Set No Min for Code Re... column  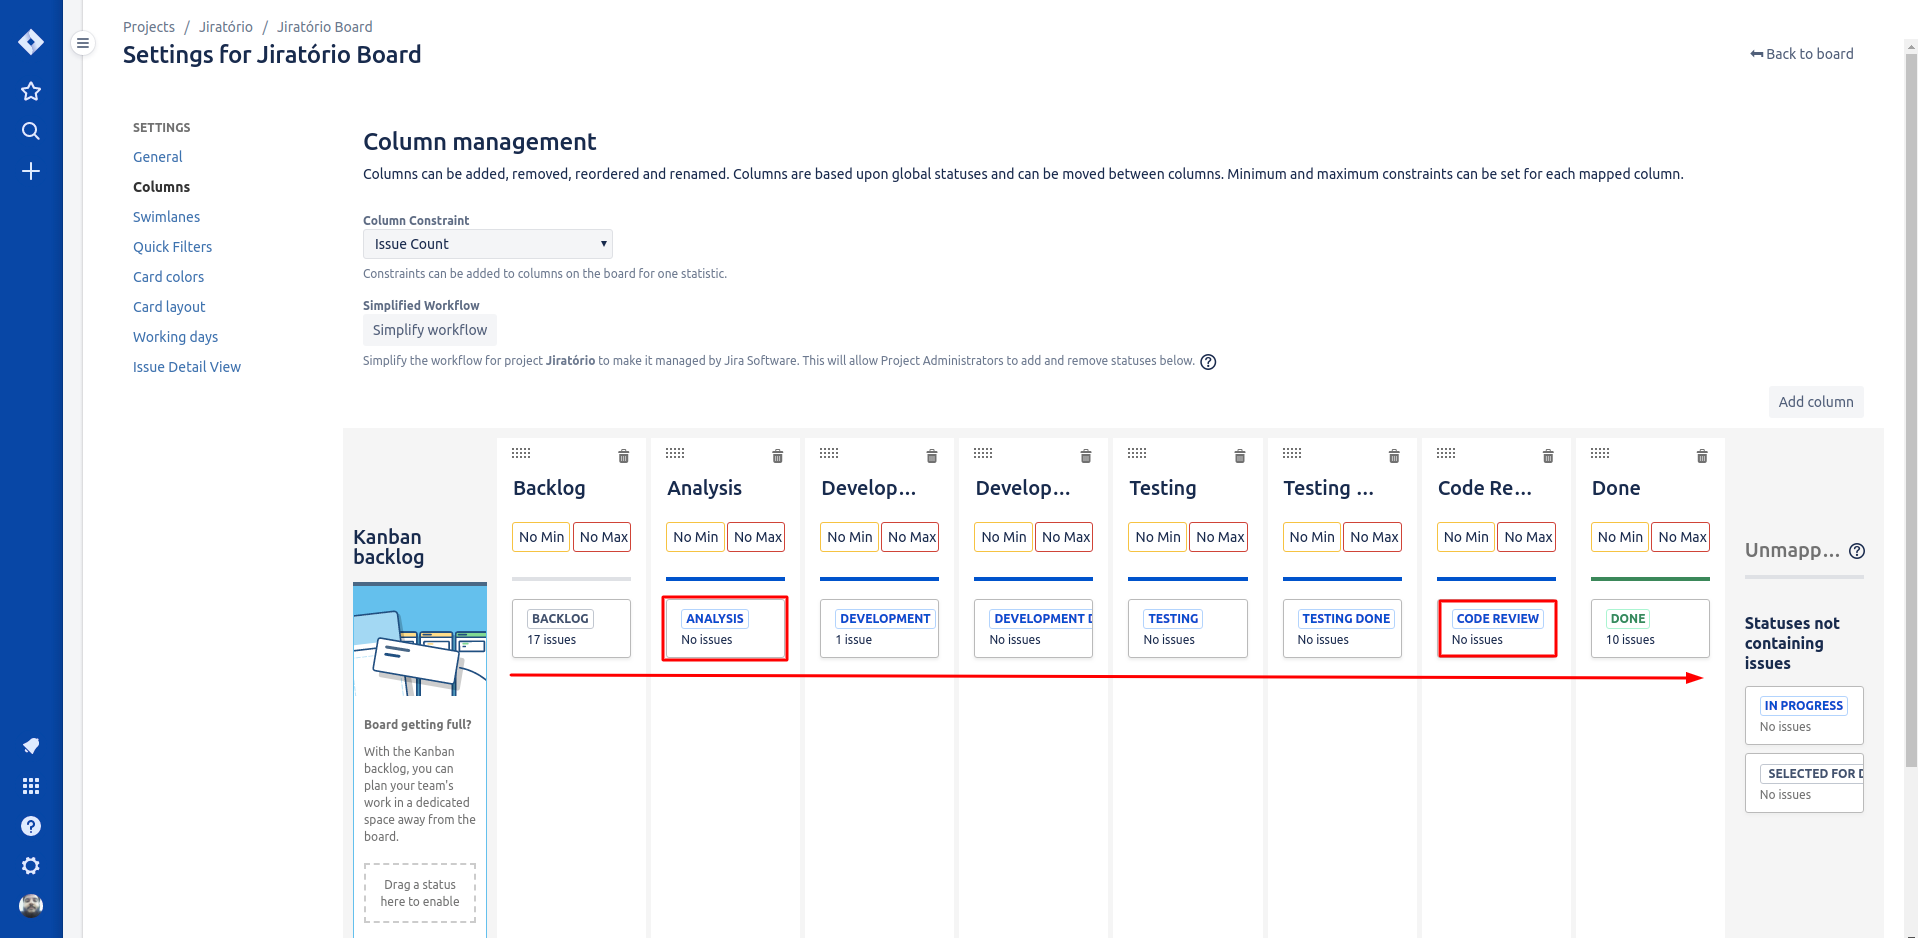point(1465,537)
